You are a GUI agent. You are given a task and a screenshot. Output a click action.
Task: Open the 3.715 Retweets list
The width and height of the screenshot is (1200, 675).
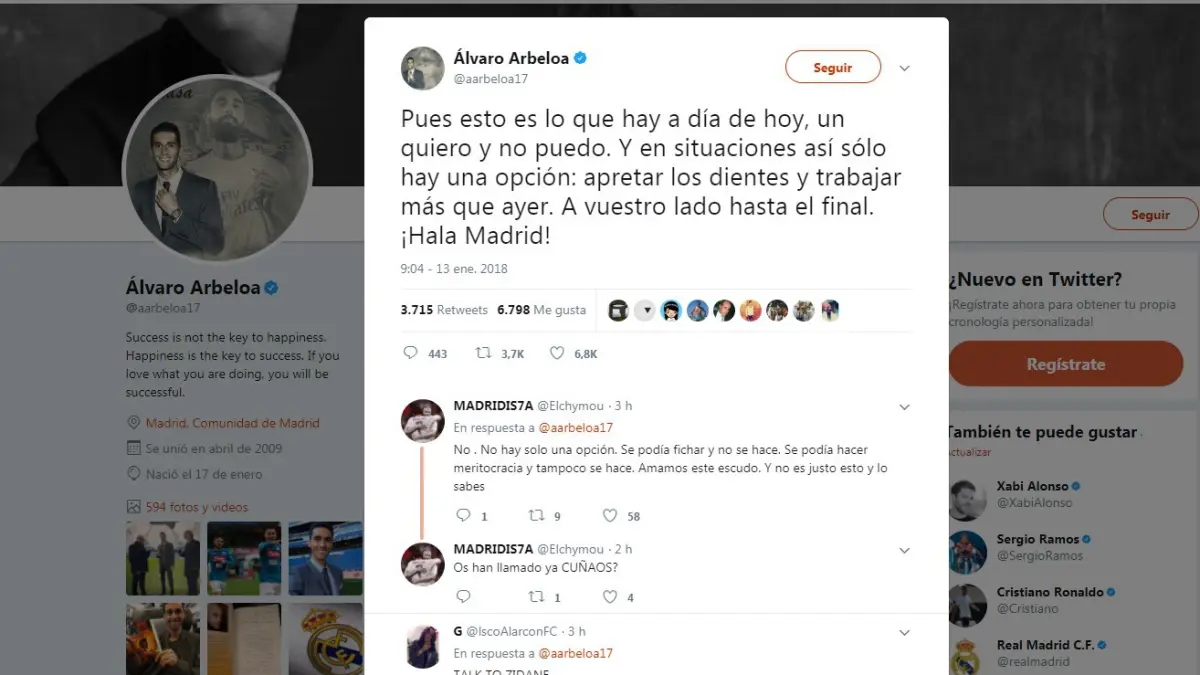click(444, 310)
